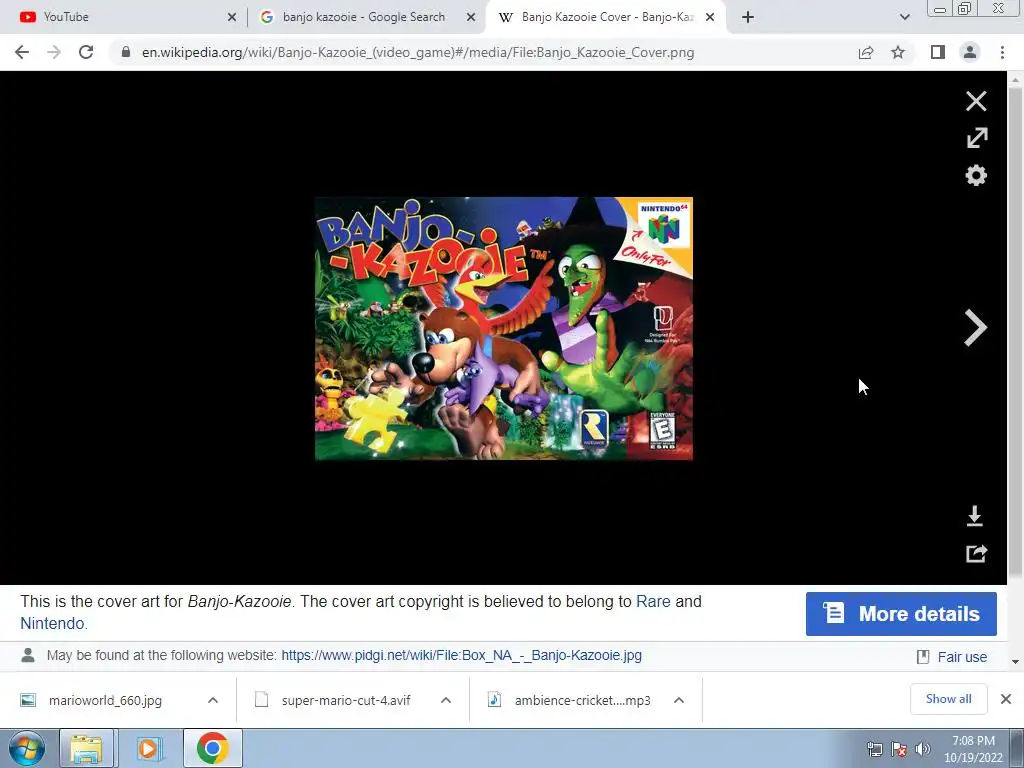Open Windows Media Player from taskbar

(148, 748)
